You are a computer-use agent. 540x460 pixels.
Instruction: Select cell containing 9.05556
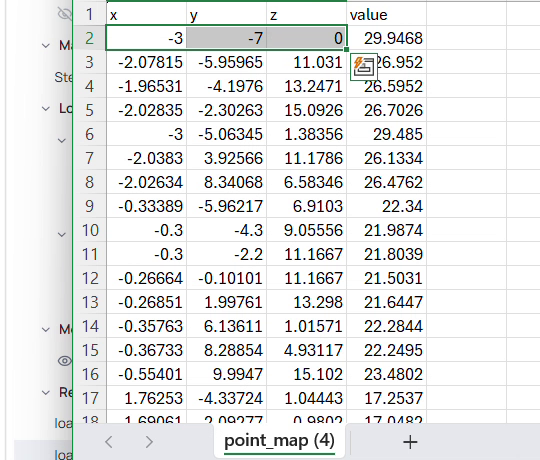[307, 230]
